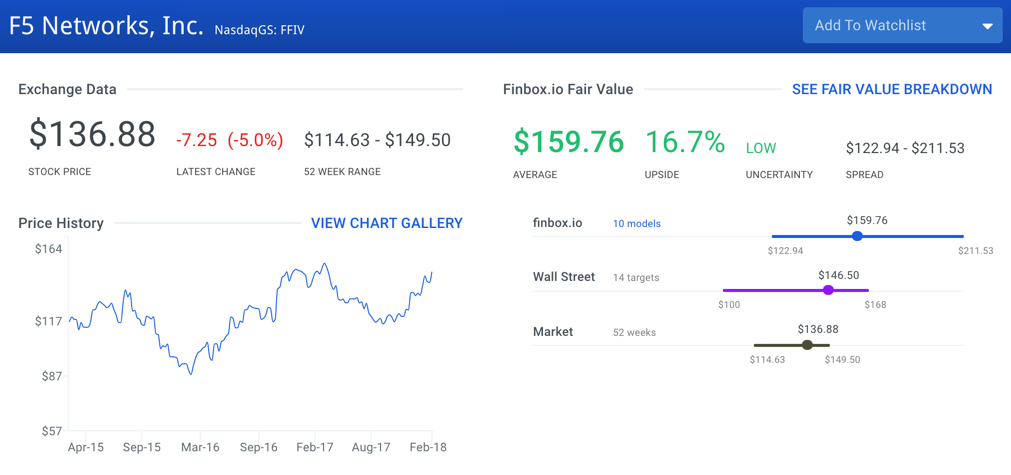
Task: Click the 16.7% upside value
Action: [685, 142]
